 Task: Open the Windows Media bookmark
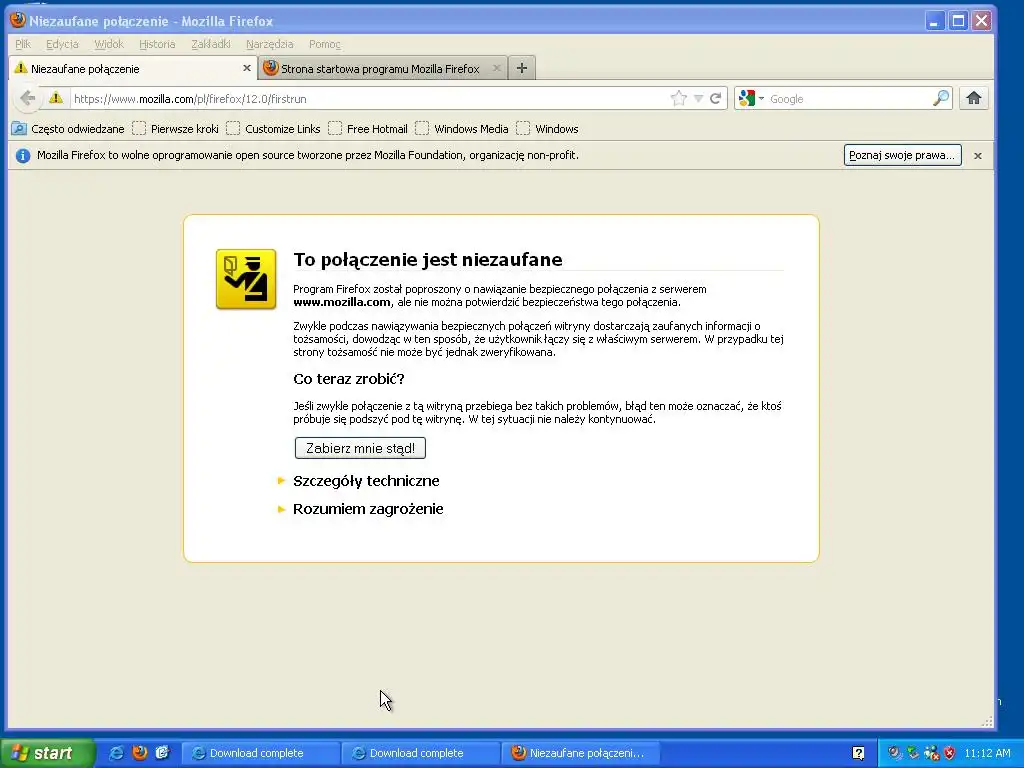462,129
